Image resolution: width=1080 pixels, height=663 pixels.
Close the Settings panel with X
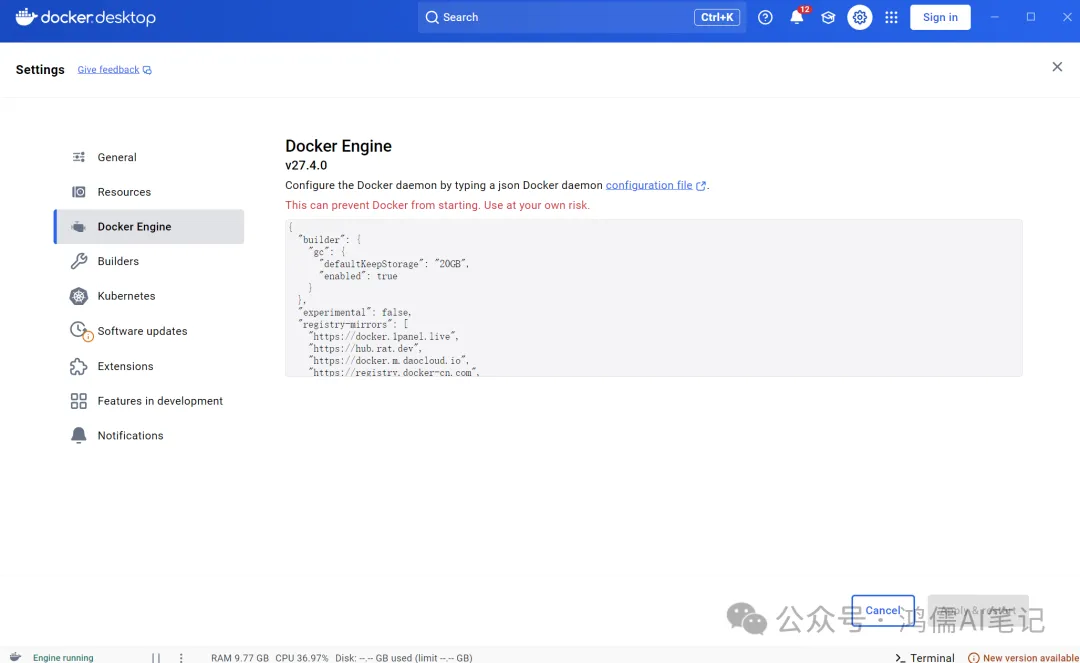1057,67
